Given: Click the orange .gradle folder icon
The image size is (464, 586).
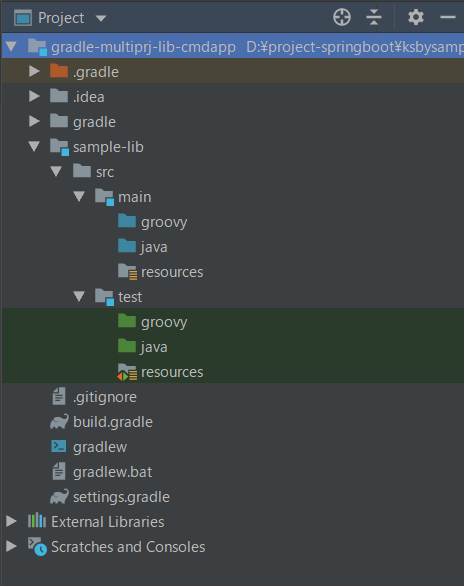Looking at the screenshot, I should [59, 70].
